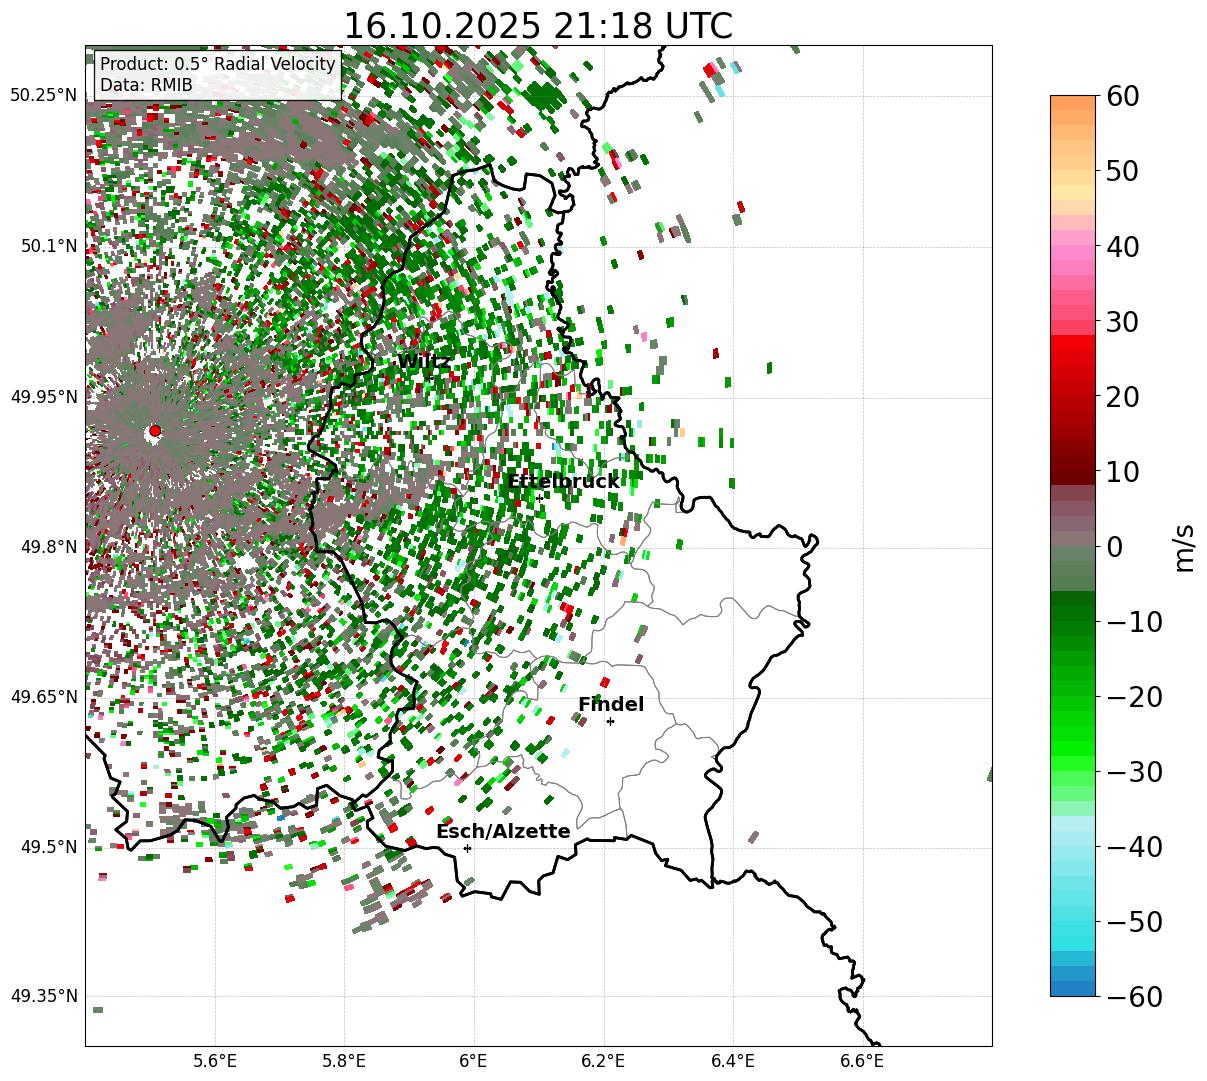Viewport: 1207px width, 1081px height.
Task: Click the title '16.10.2025 21:18 UTC'
Action: [538, 26]
